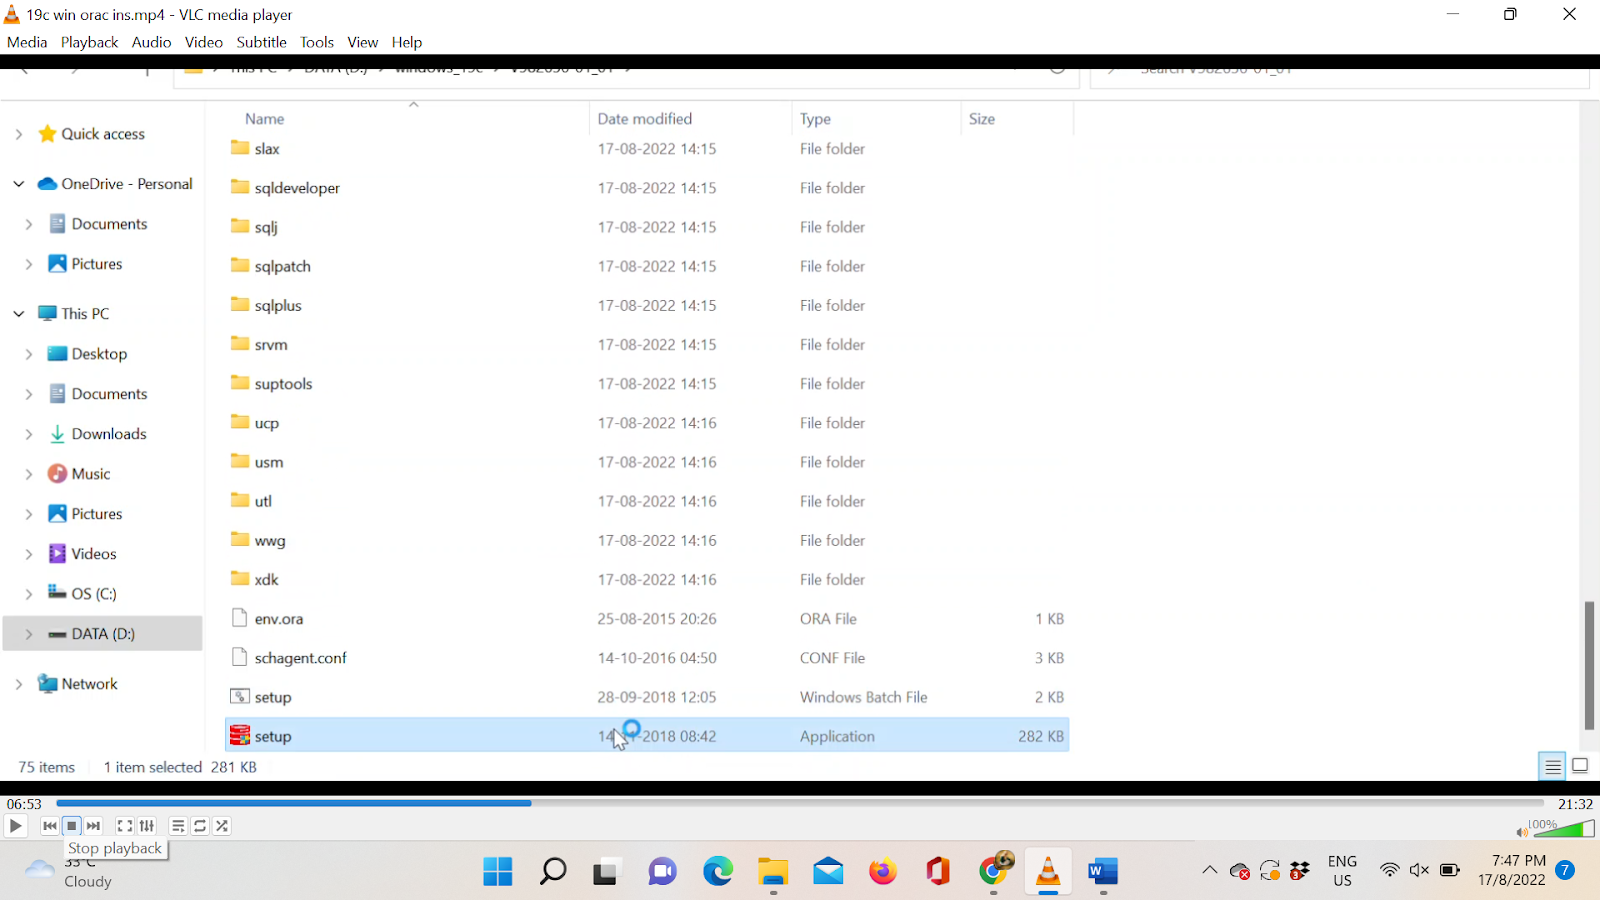
Task: Open Microsoft Office from taskbar
Action: point(938,872)
